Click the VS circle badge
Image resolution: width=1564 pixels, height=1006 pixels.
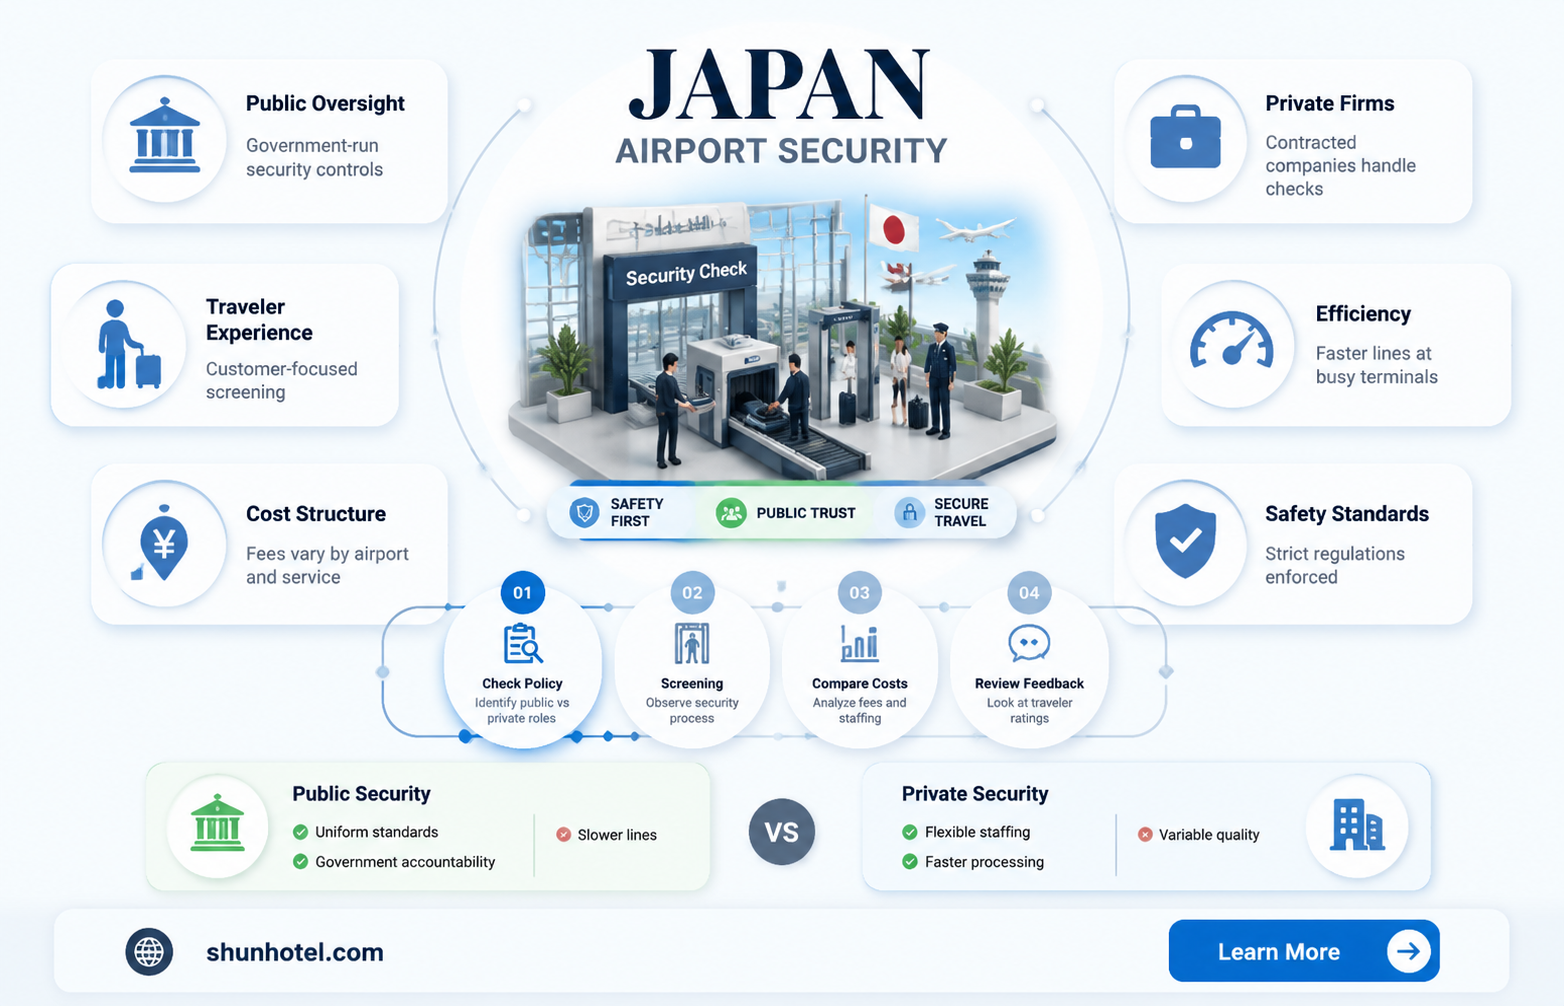pos(781,832)
